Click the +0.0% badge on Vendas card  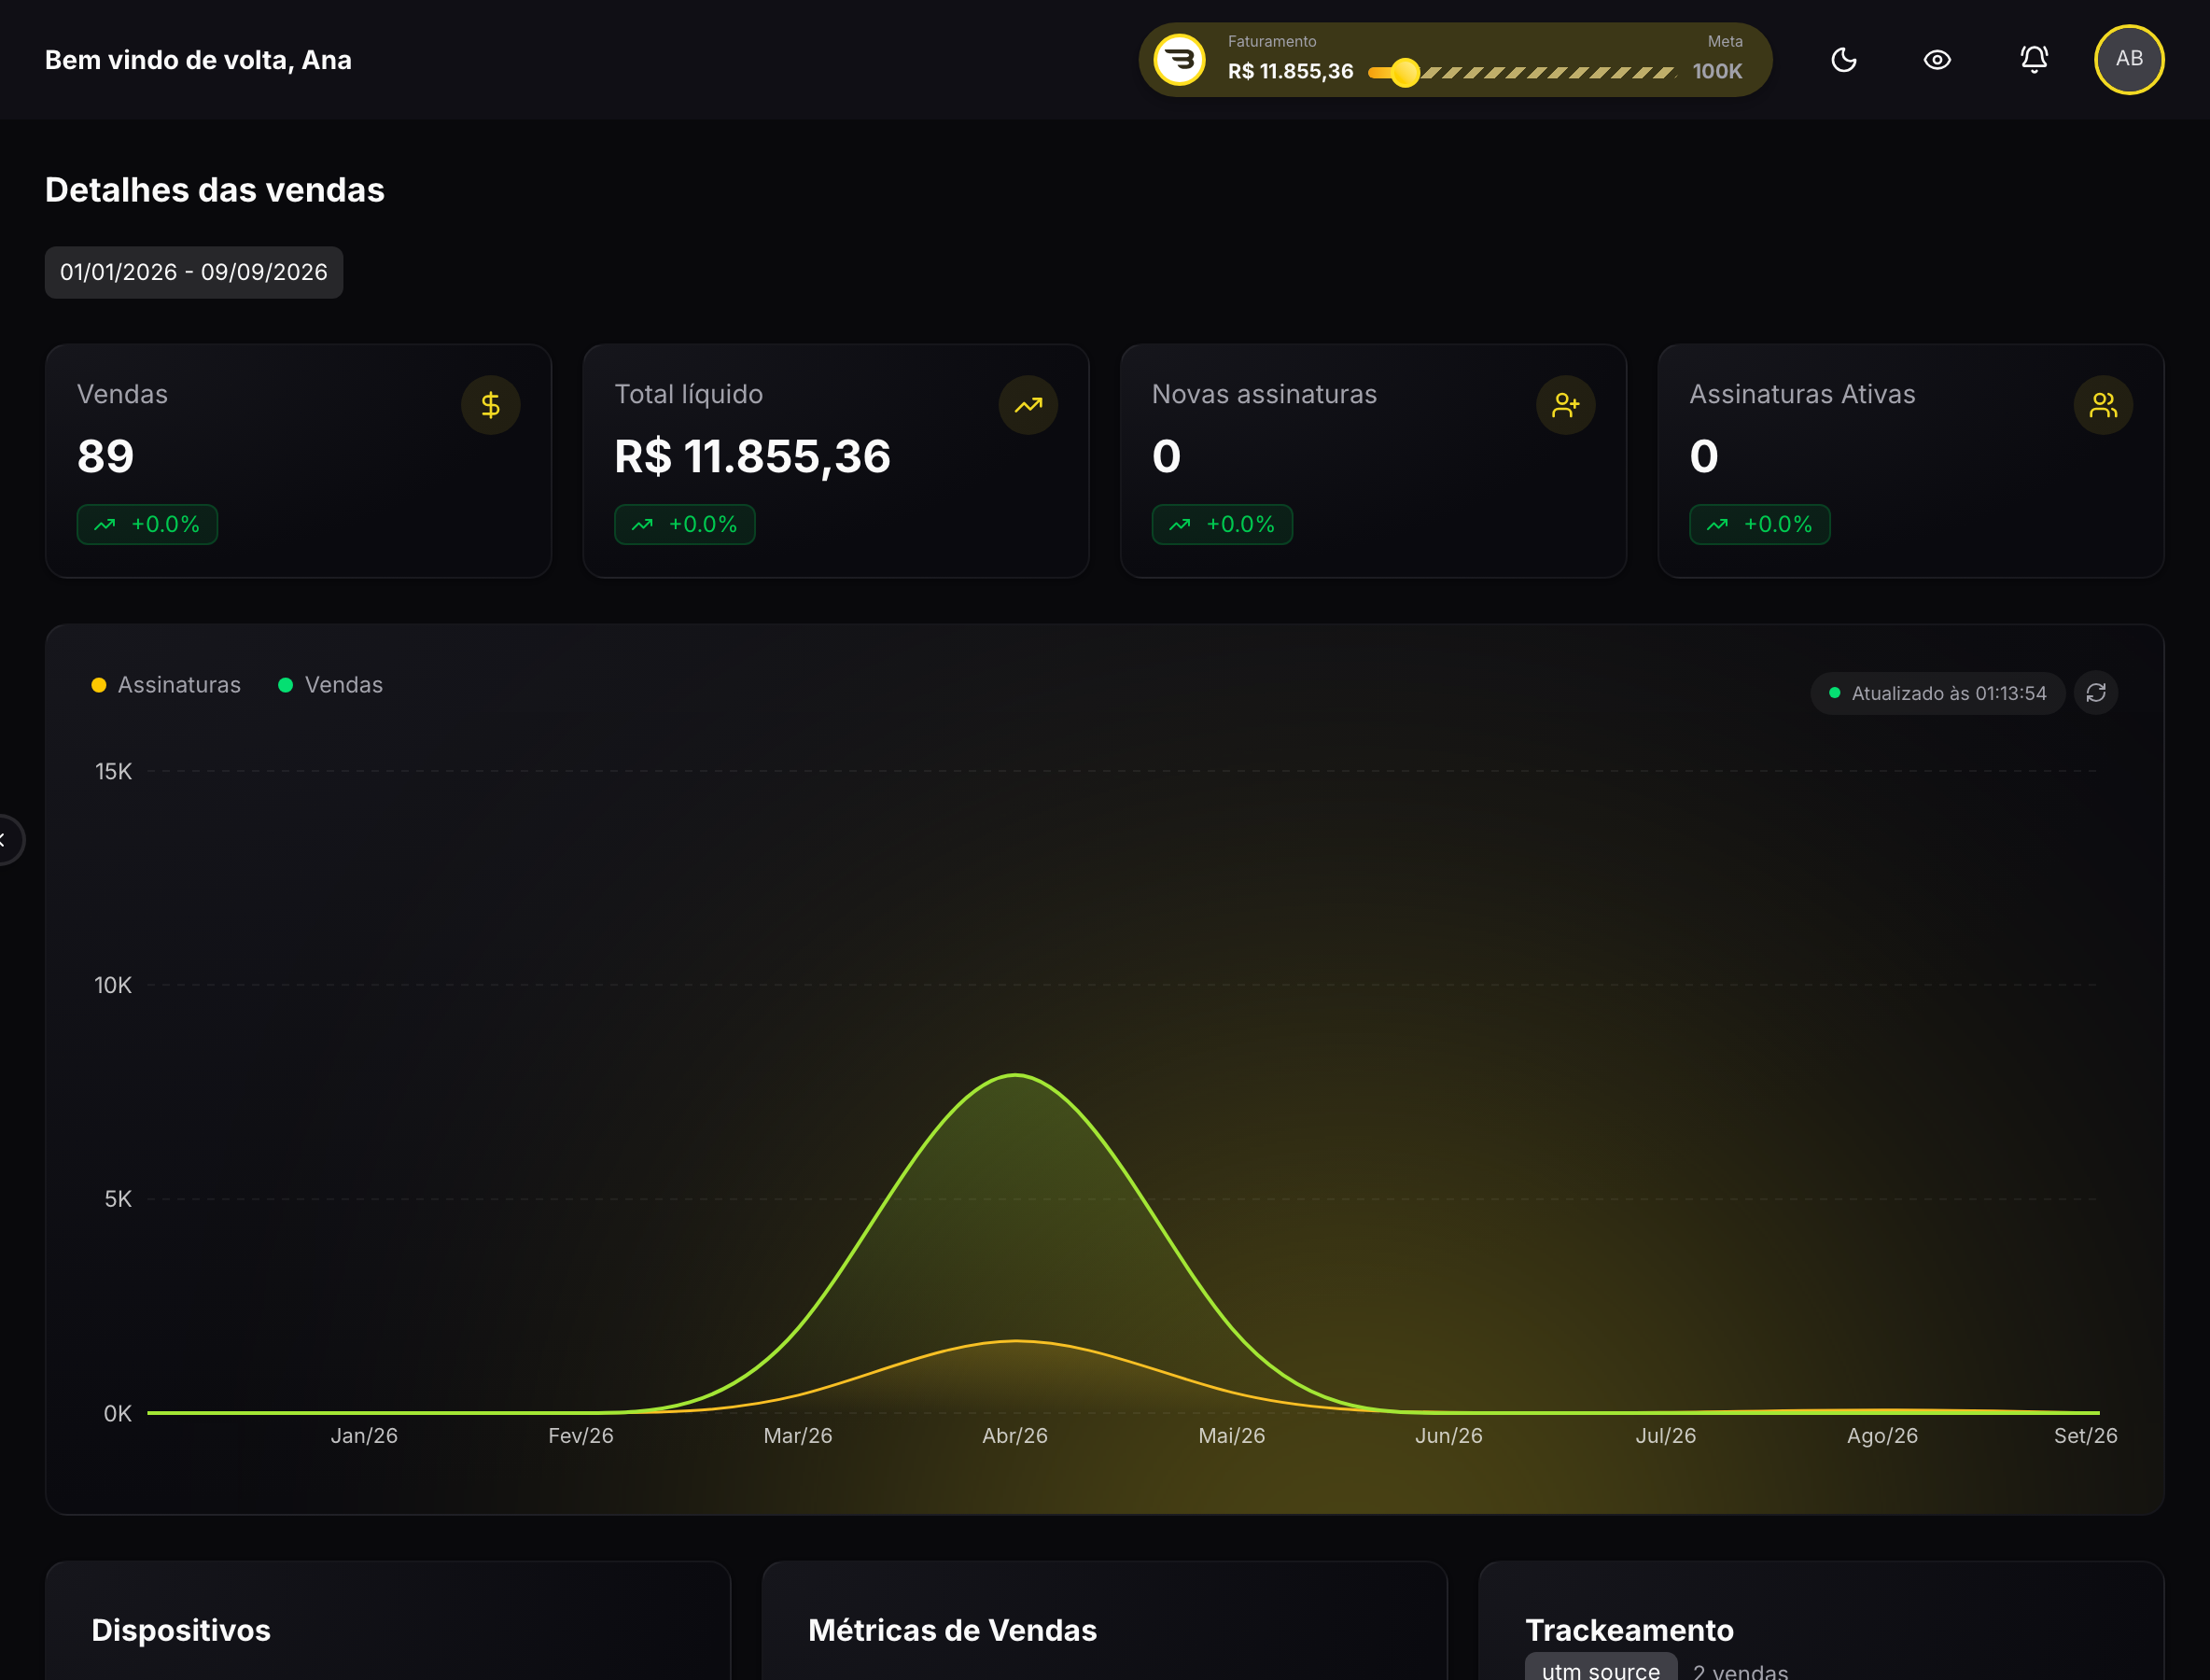[147, 524]
